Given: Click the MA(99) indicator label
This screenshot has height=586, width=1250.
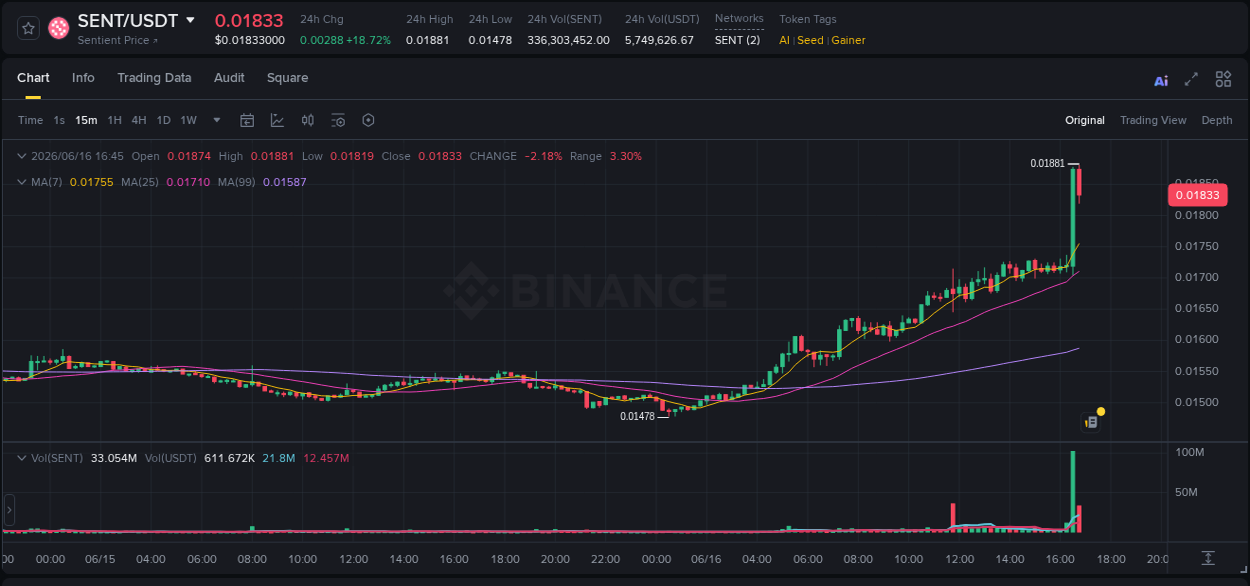Looking at the screenshot, I should pyautogui.click(x=236, y=182).
